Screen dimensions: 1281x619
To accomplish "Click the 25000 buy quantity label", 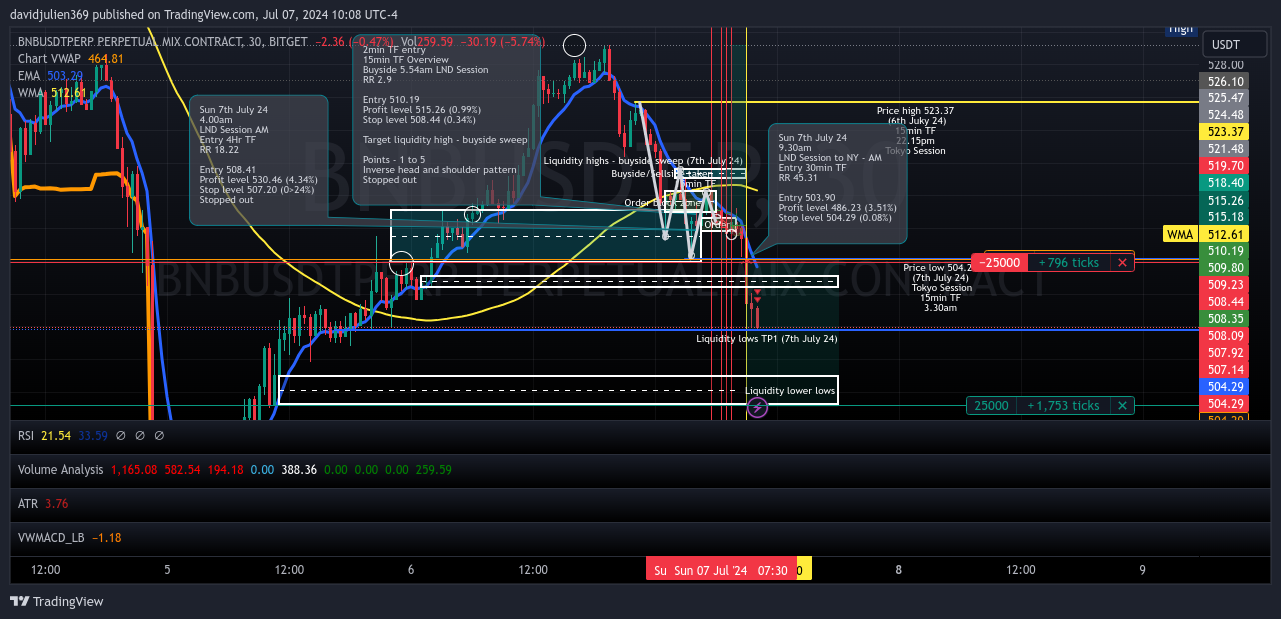I will point(993,405).
